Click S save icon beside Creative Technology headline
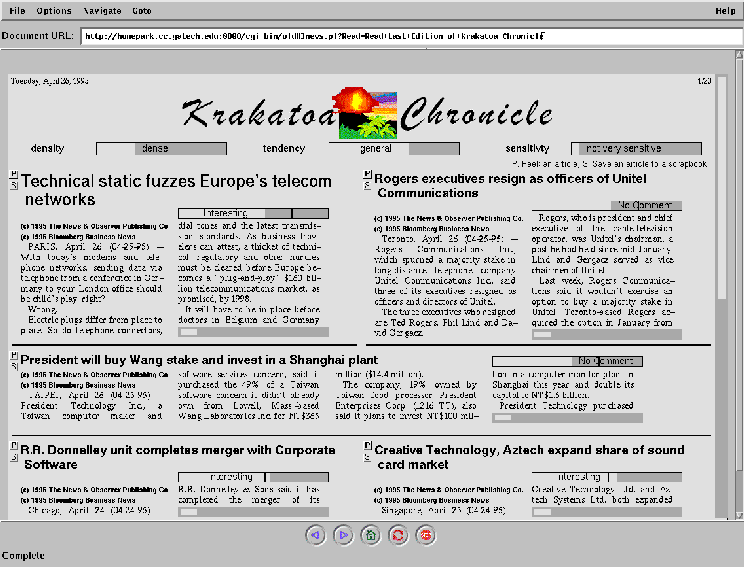This screenshot has width=744, height=567. [368, 455]
